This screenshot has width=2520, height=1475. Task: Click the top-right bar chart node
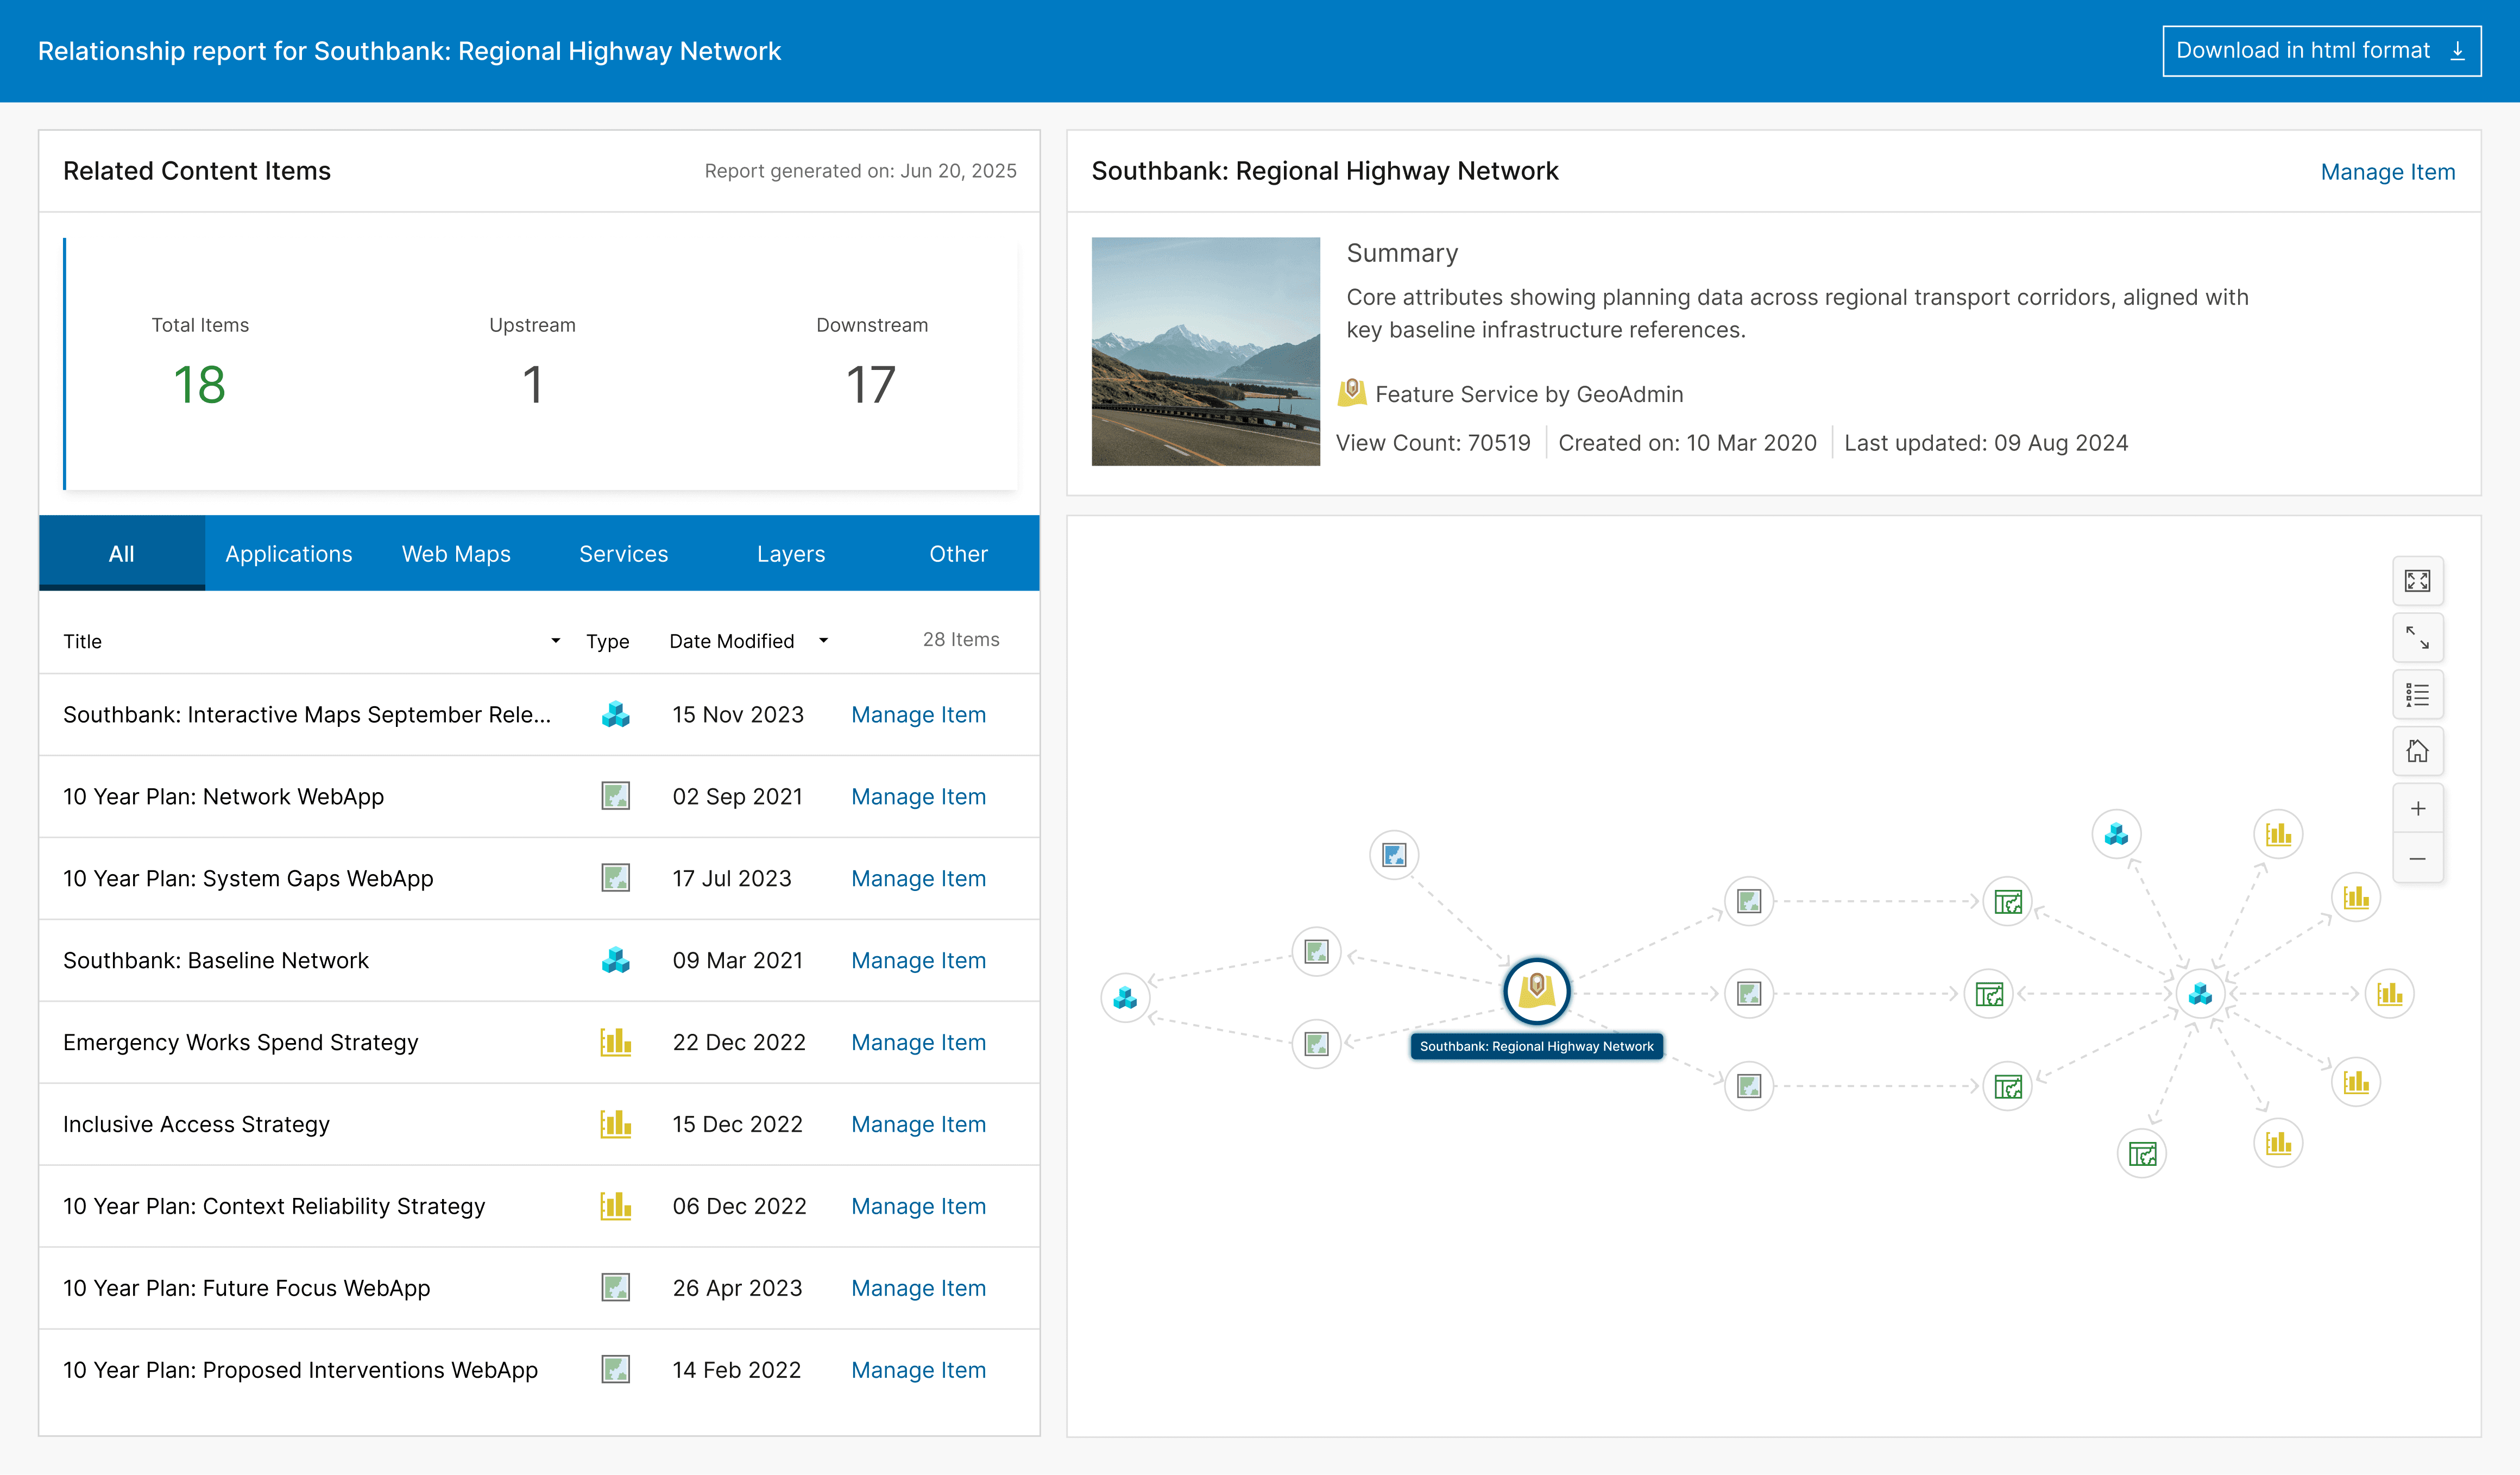[x=2278, y=834]
